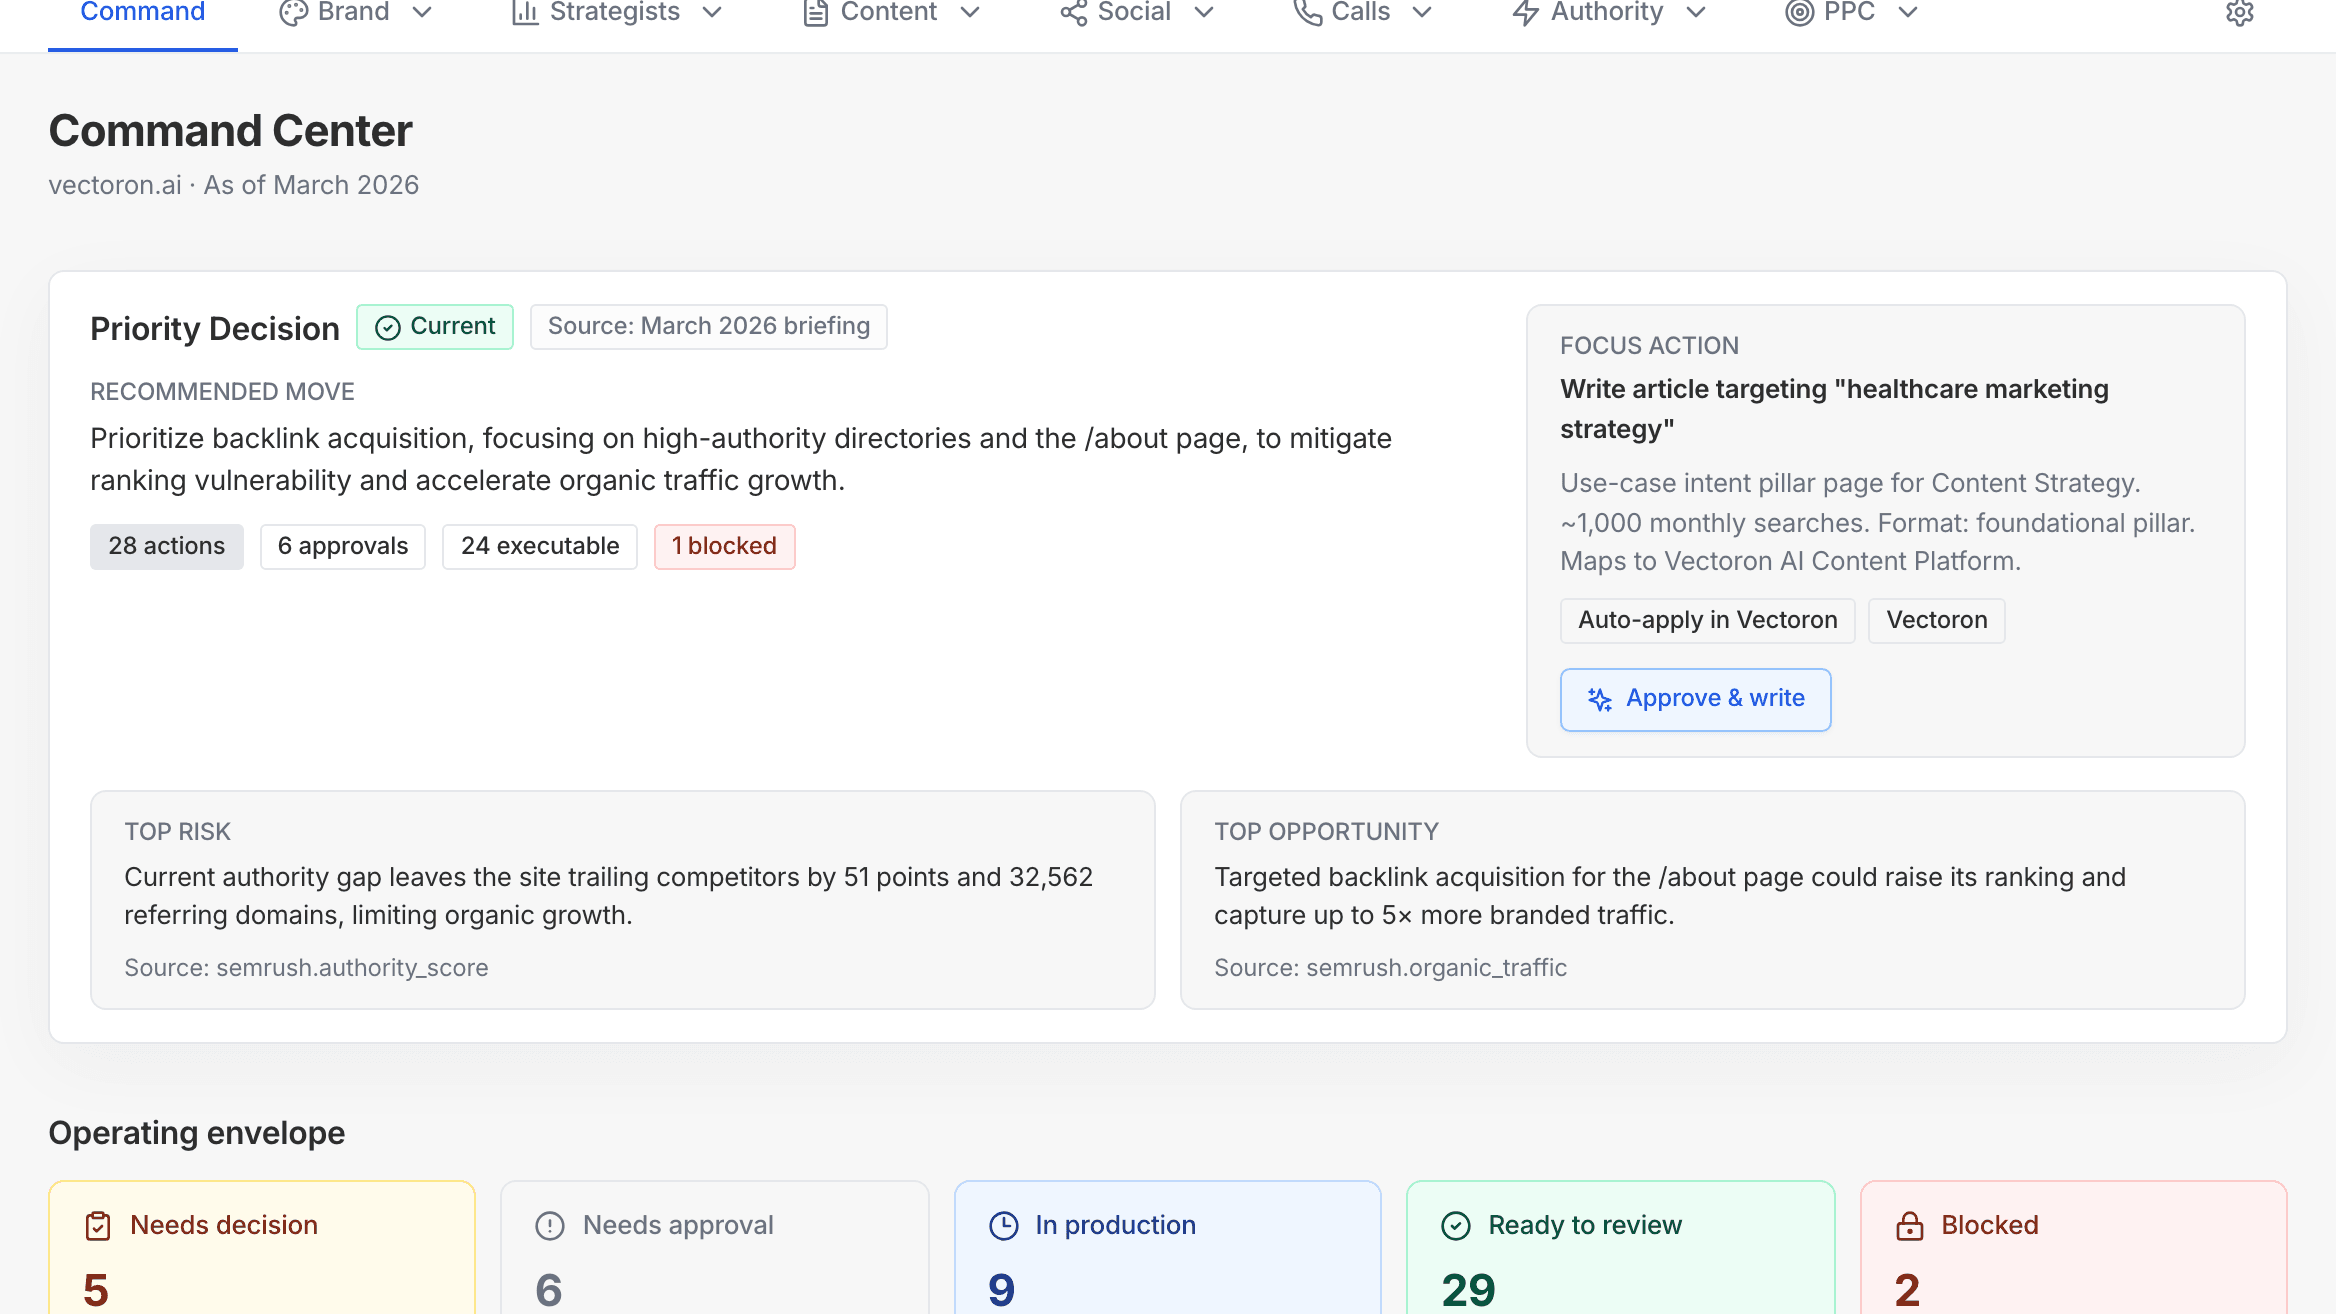Expand the Content dropdown menu
This screenshot has height=1314, width=2336.
(971, 14)
